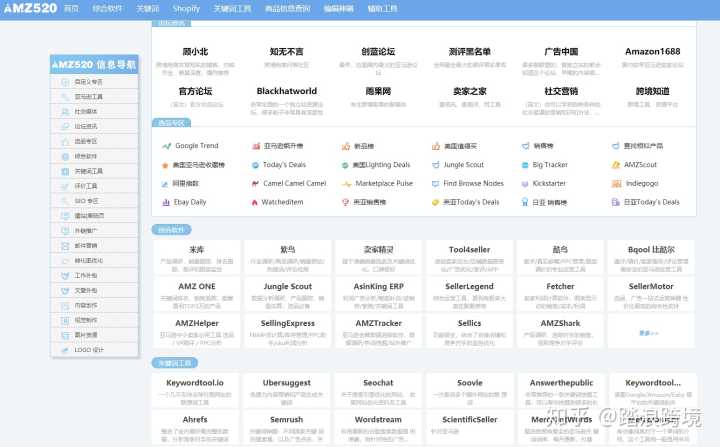Open the Sellics card
The width and height of the screenshot is (720, 447).
(x=469, y=331)
